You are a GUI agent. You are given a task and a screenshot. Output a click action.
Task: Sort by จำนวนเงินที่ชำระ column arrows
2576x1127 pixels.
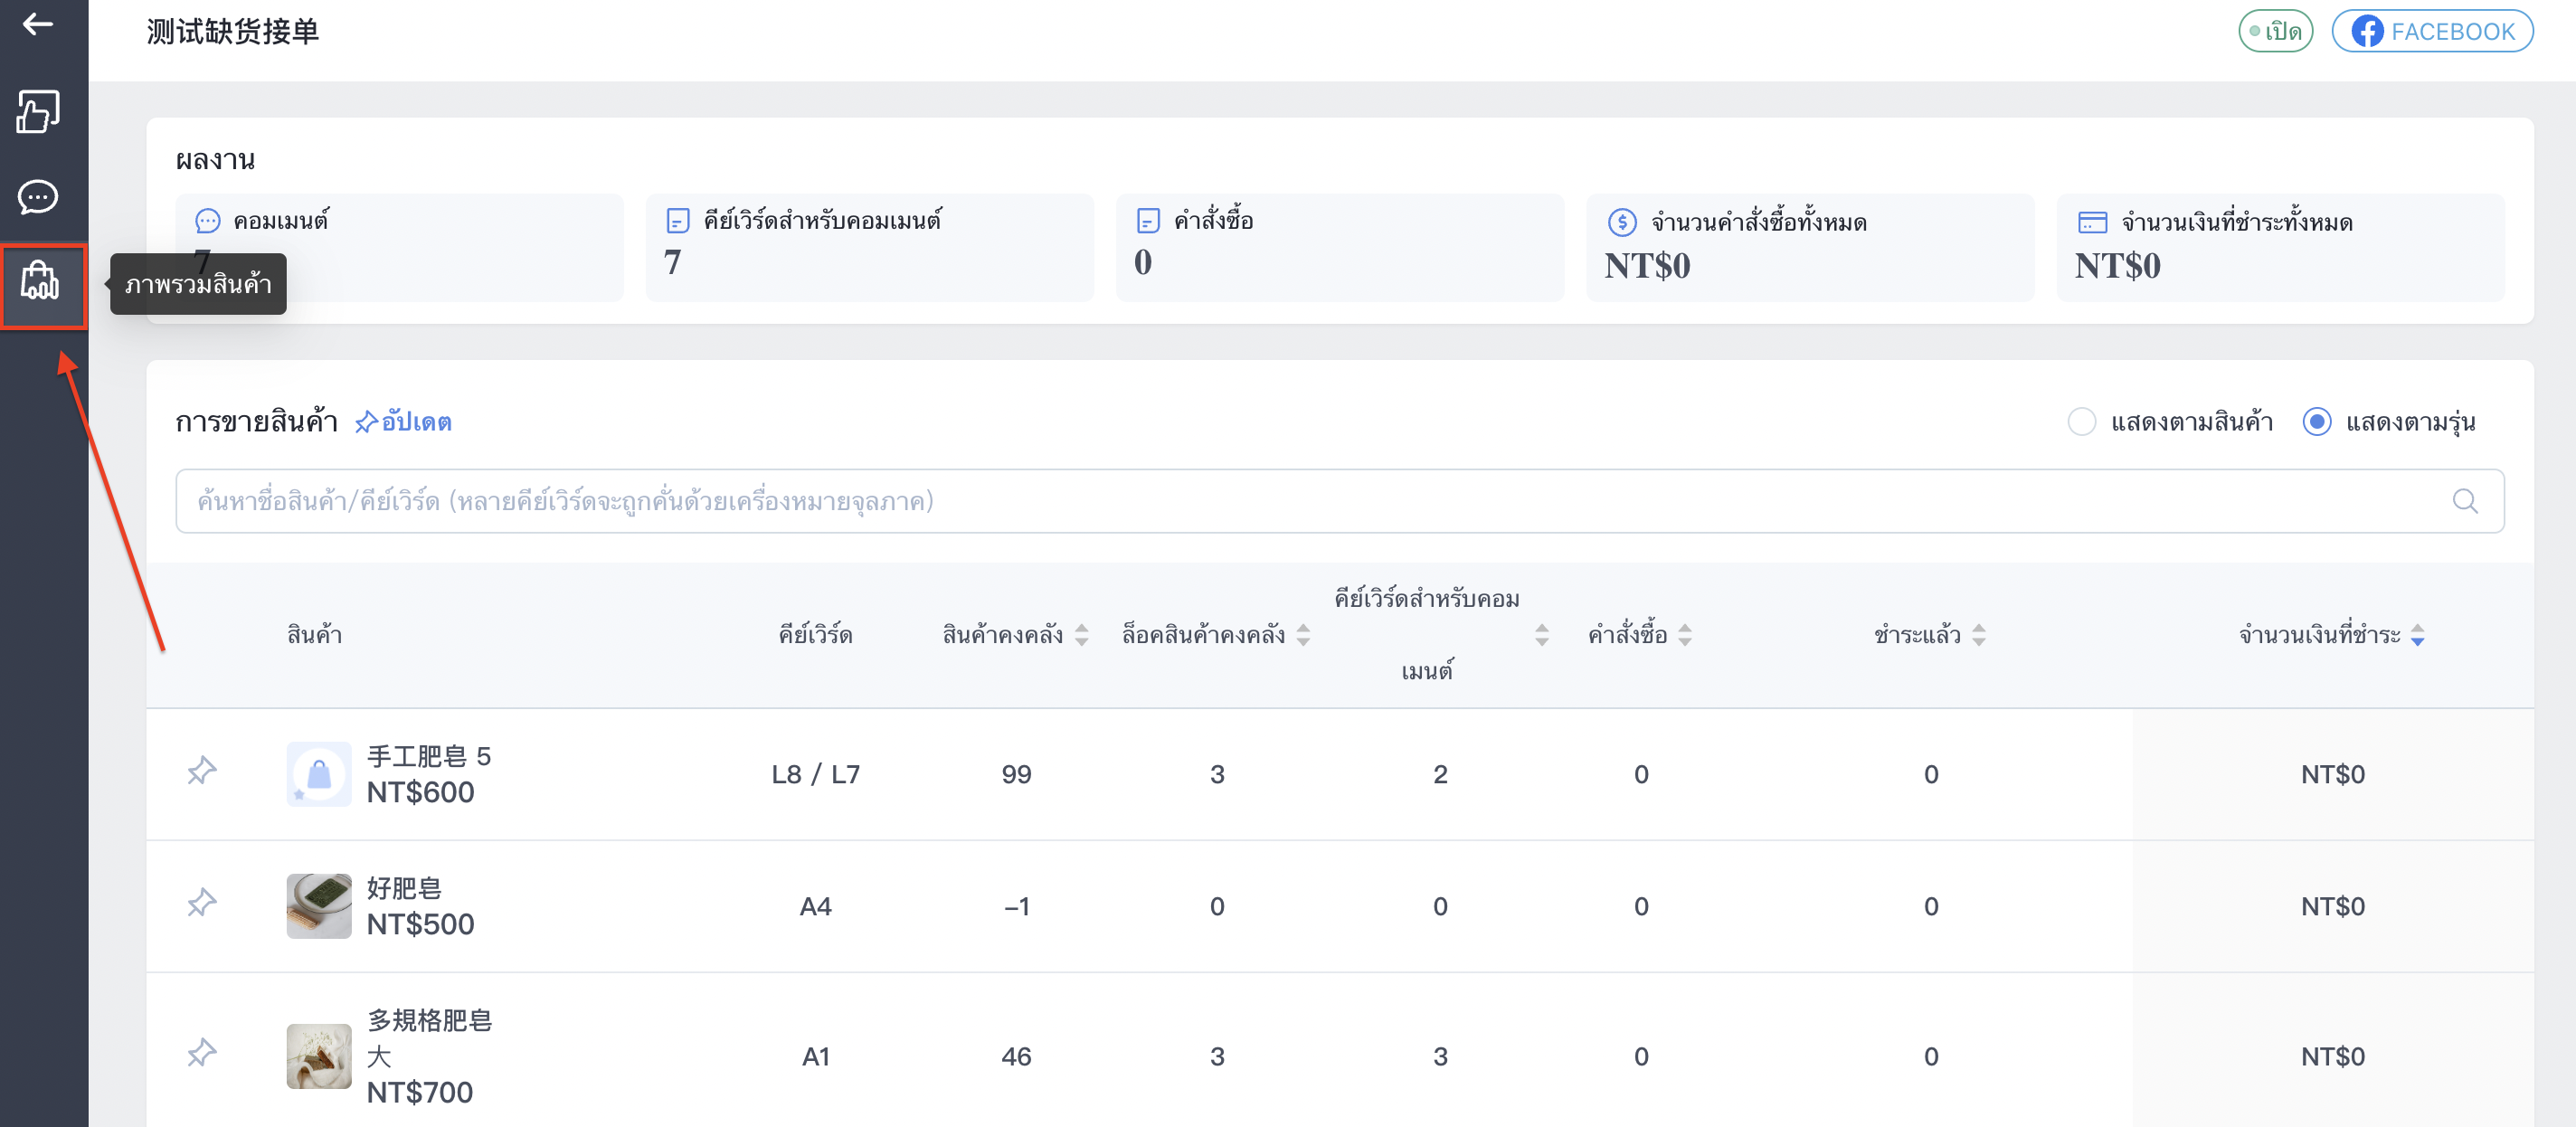(2417, 635)
